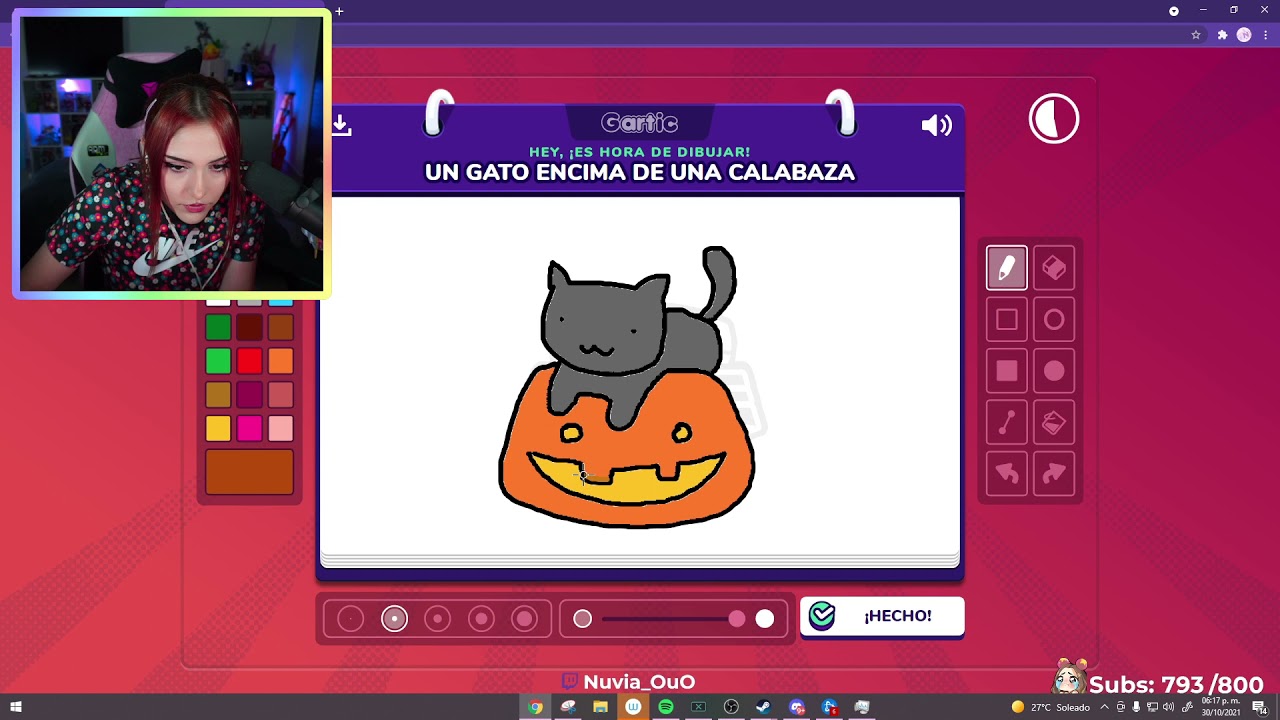Download the drawing with the download icon
Screen dimensions: 1280x720
pos(341,125)
